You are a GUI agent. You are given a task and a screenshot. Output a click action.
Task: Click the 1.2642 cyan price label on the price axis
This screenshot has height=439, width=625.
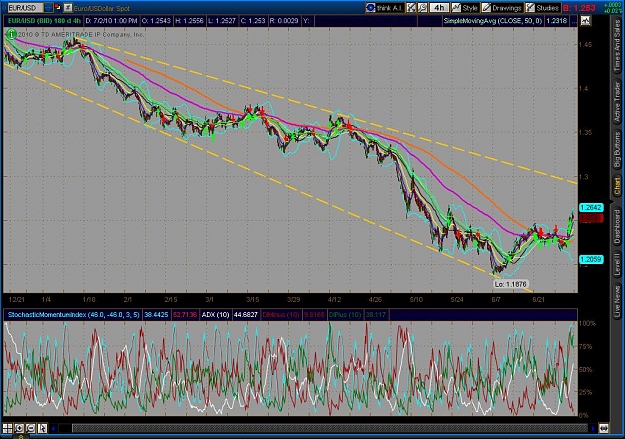click(591, 207)
